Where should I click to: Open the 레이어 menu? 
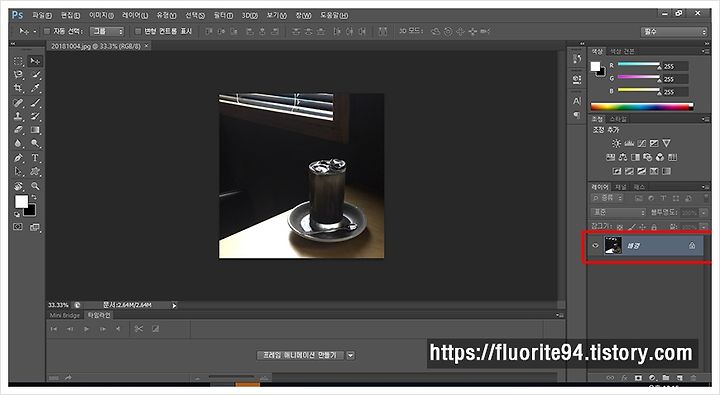[x=135, y=15]
